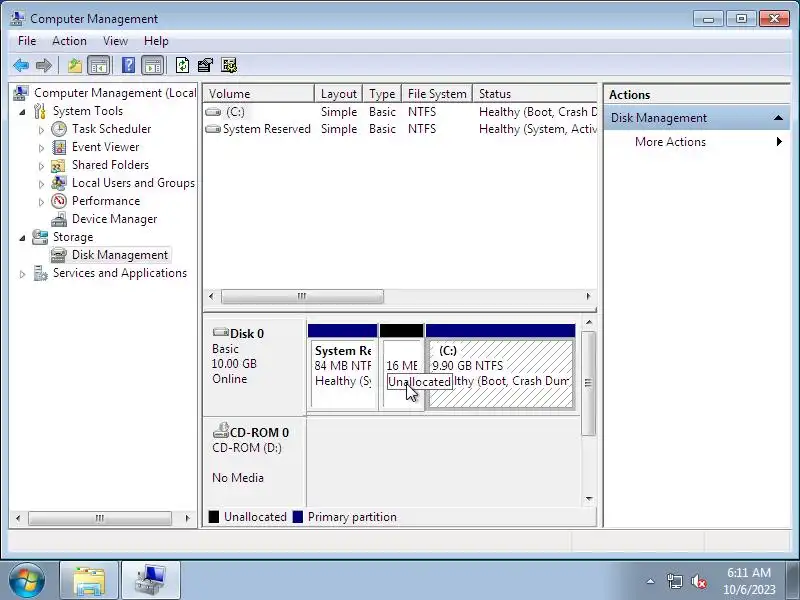The height and width of the screenshot is (600, 800).
Task: Sort by the Layout column header
Action: coord(338,94)
